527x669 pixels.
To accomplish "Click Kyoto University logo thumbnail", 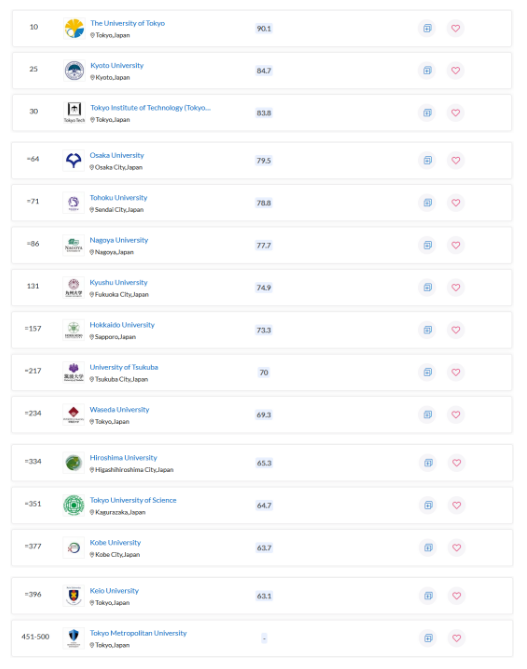I will point(74,70).
